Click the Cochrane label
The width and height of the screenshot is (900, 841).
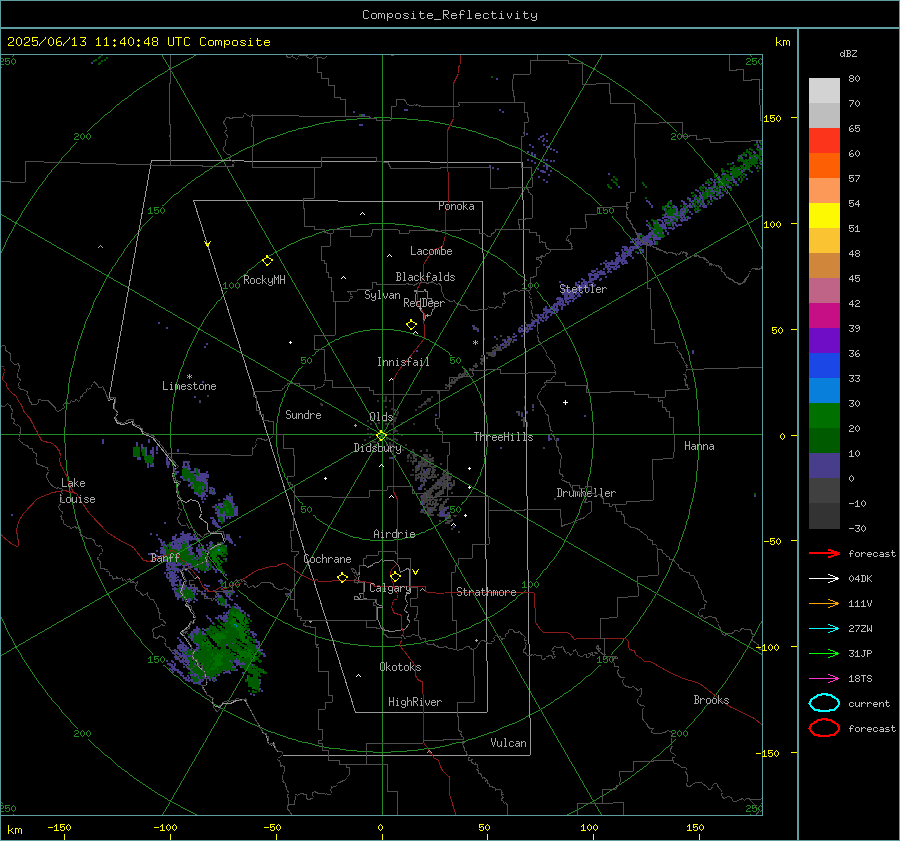pos(327,559)
